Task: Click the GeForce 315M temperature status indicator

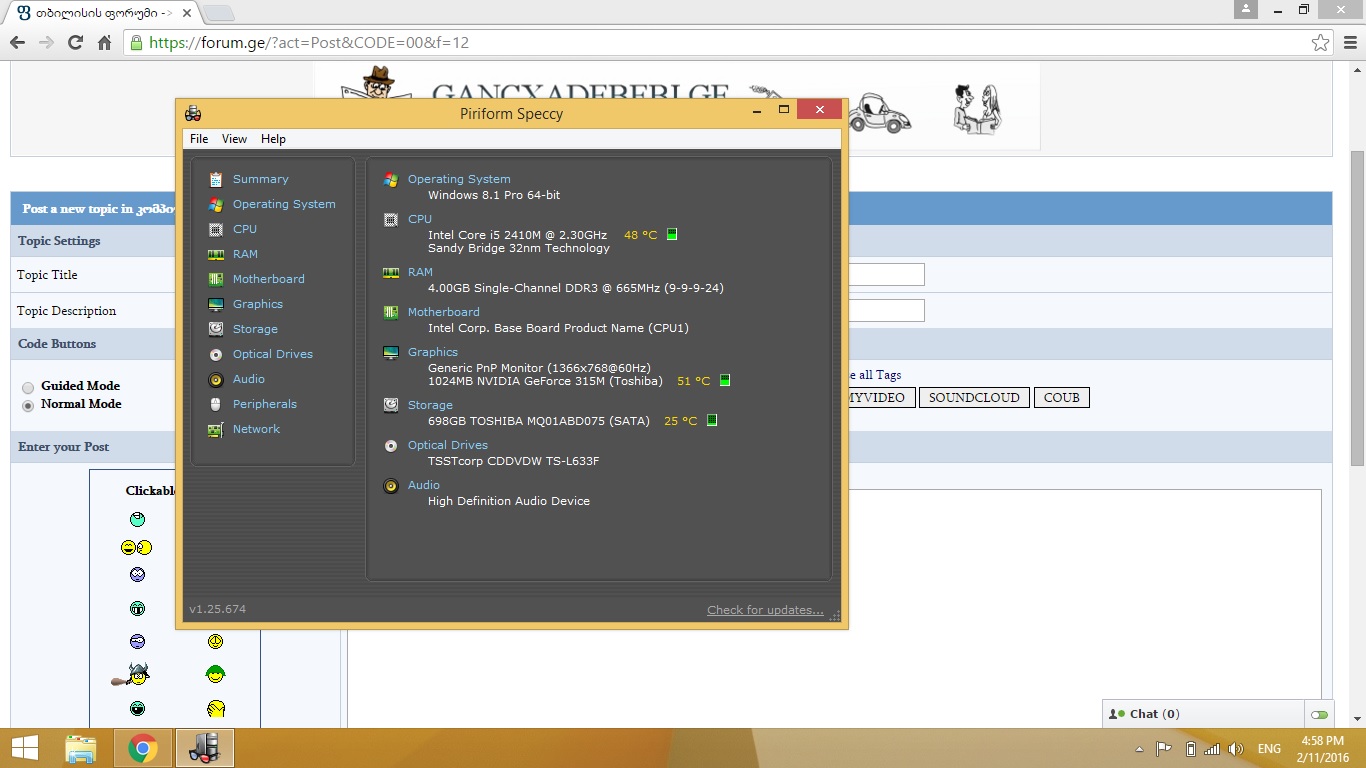Action: 725,381
